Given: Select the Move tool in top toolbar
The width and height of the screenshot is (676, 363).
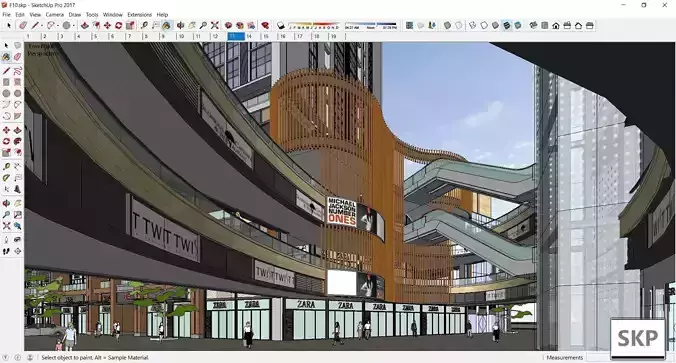Looking at the screenshot, I should coord(107,25).
